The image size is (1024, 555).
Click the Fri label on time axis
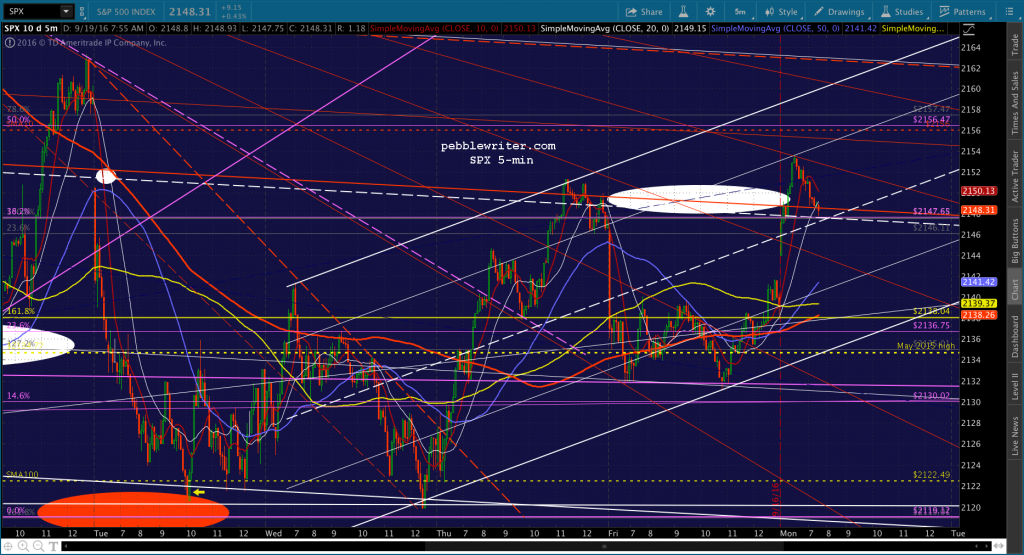coord(613,533)
